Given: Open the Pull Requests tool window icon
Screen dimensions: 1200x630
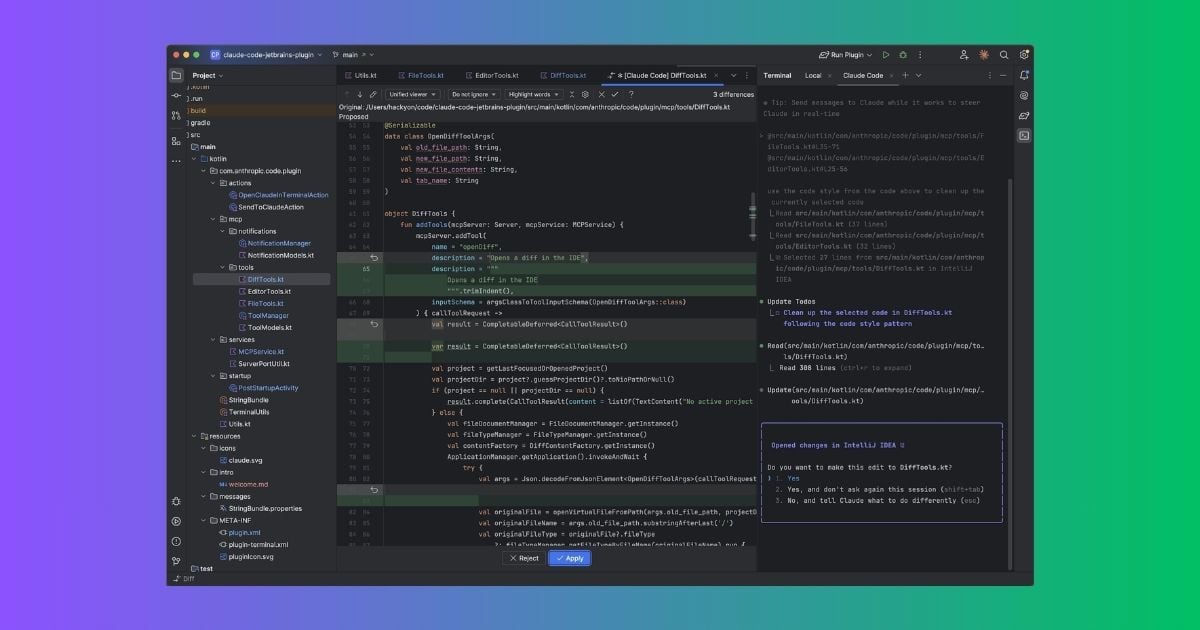Looking at the screenshot, I should tap(176, 117).
